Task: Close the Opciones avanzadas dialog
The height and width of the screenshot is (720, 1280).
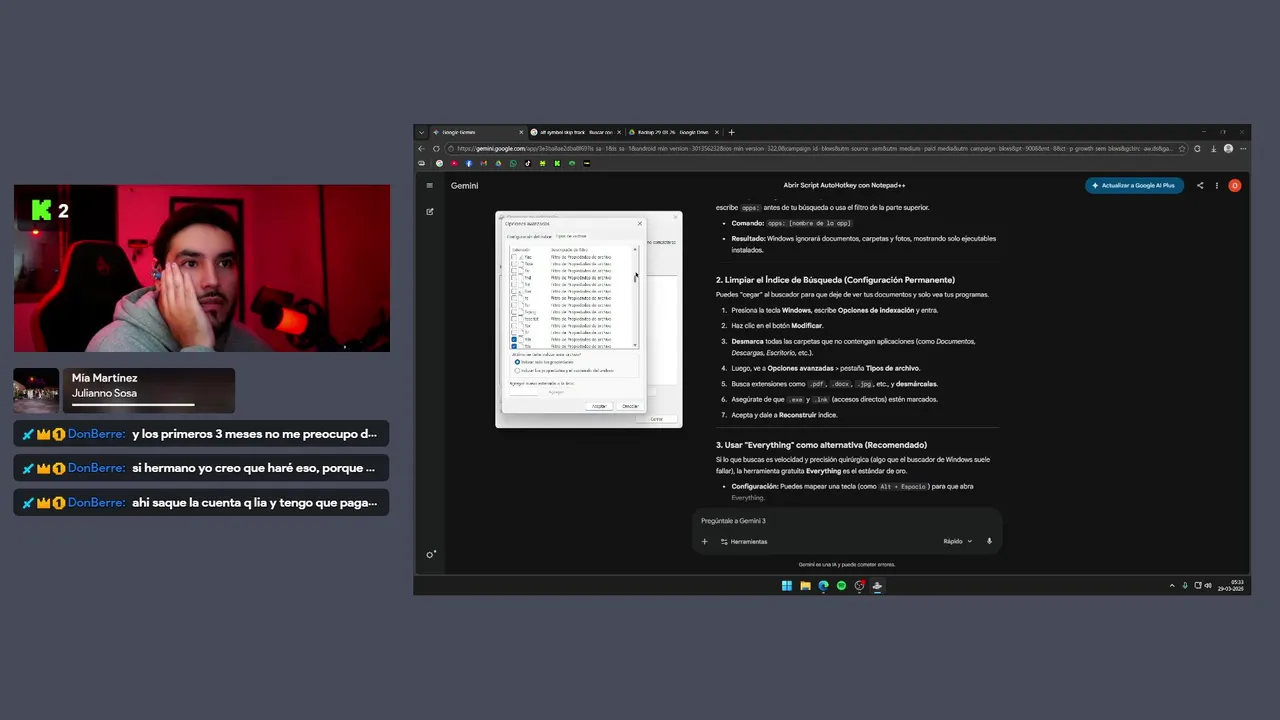Action: tap(640, 224)
